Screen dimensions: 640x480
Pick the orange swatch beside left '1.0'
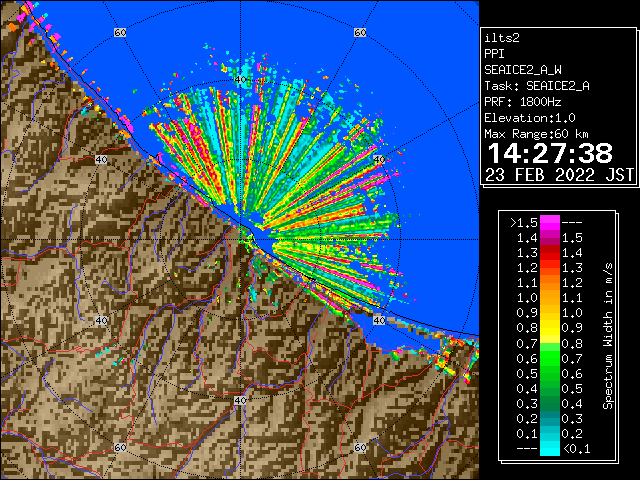point(550,298)
